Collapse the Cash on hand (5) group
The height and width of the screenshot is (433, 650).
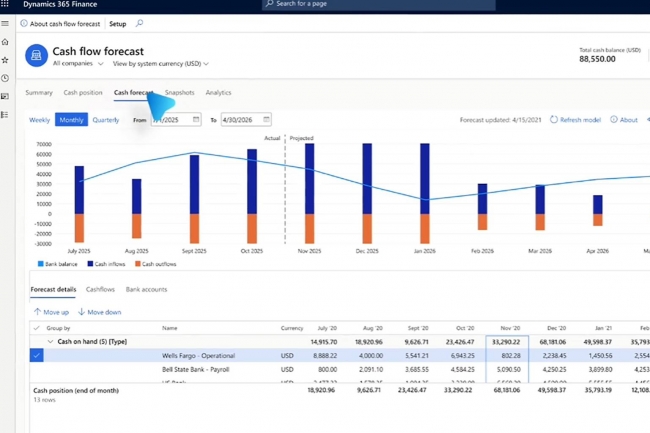tap(50, 341)
